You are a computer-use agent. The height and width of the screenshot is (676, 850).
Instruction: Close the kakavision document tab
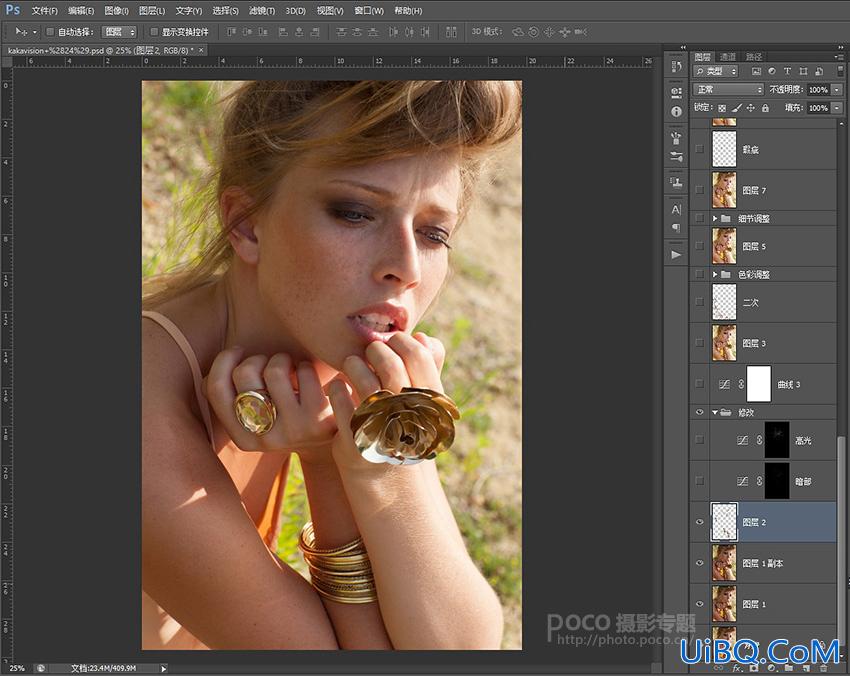[201, 50]
